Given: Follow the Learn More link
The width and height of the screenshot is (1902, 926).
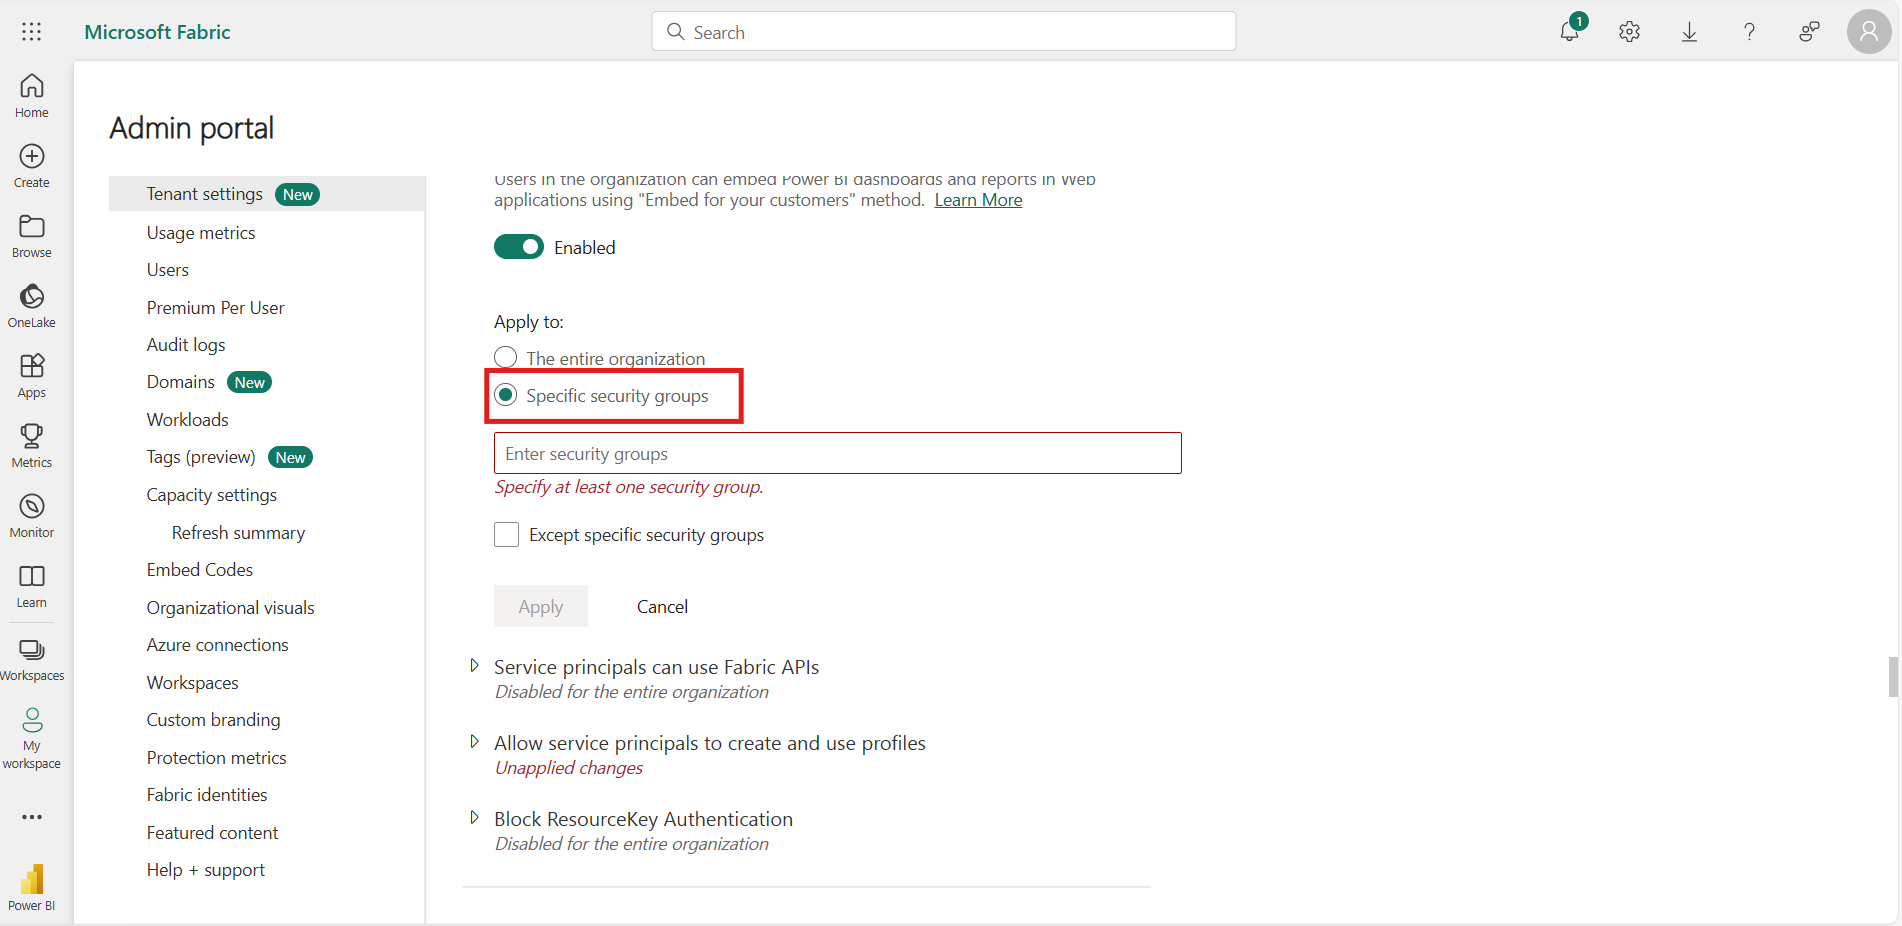Looking at the screenshot, I should (x=978, y=200).
